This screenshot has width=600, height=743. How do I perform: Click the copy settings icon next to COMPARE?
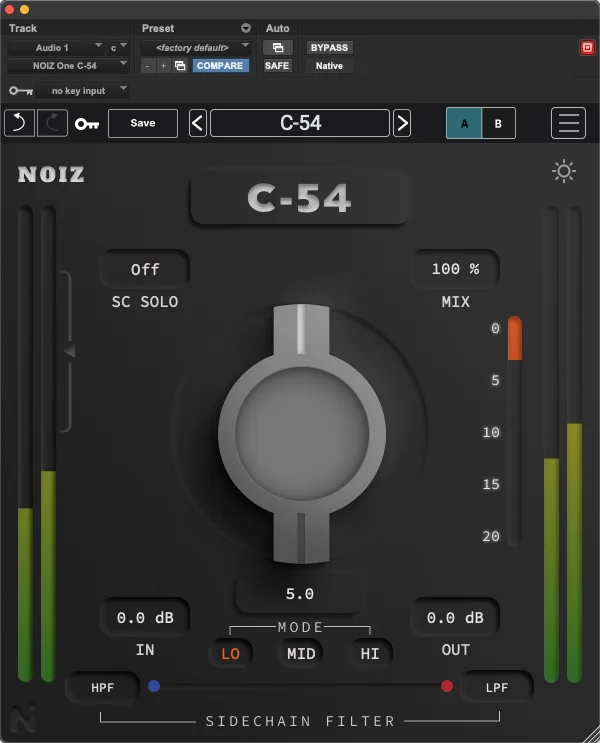(180, 65)
